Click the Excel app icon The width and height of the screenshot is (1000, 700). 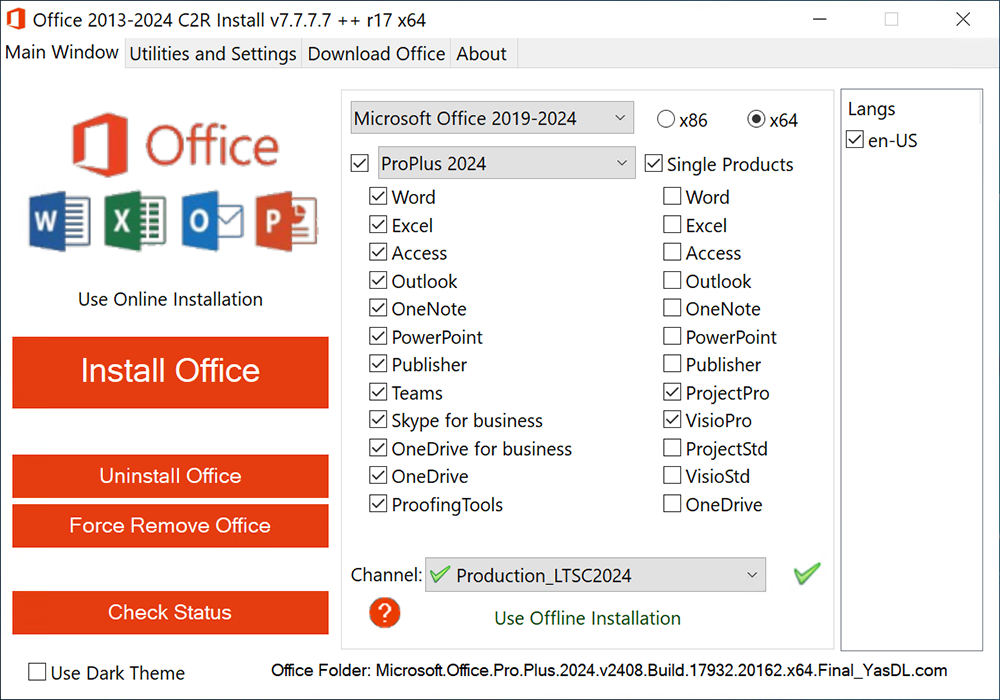[135, 222]
